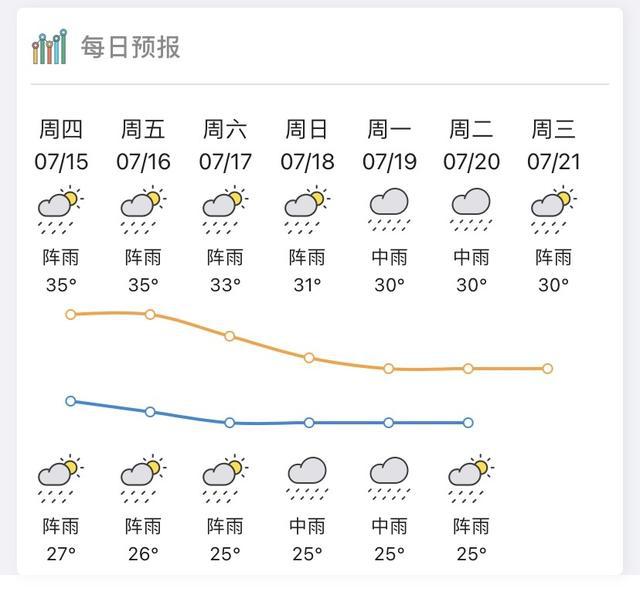Click the 07/20 daytime moderate rain icon
Viewport: 640px width, 592px height.
[471, 210]
